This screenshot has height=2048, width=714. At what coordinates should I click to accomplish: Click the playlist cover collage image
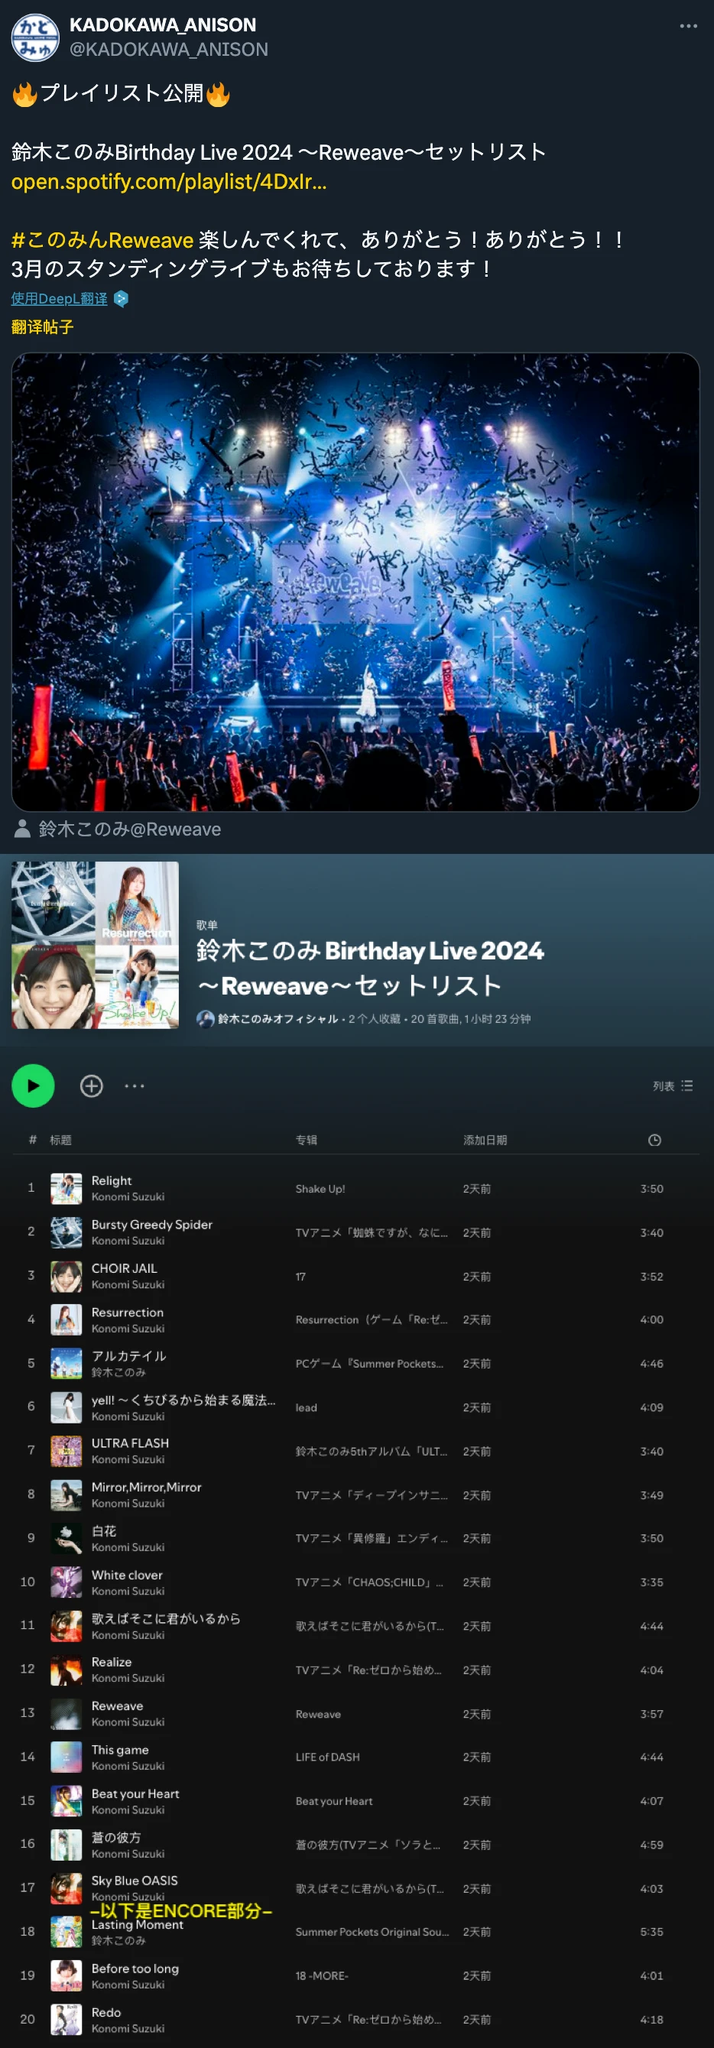coord(95,945)
